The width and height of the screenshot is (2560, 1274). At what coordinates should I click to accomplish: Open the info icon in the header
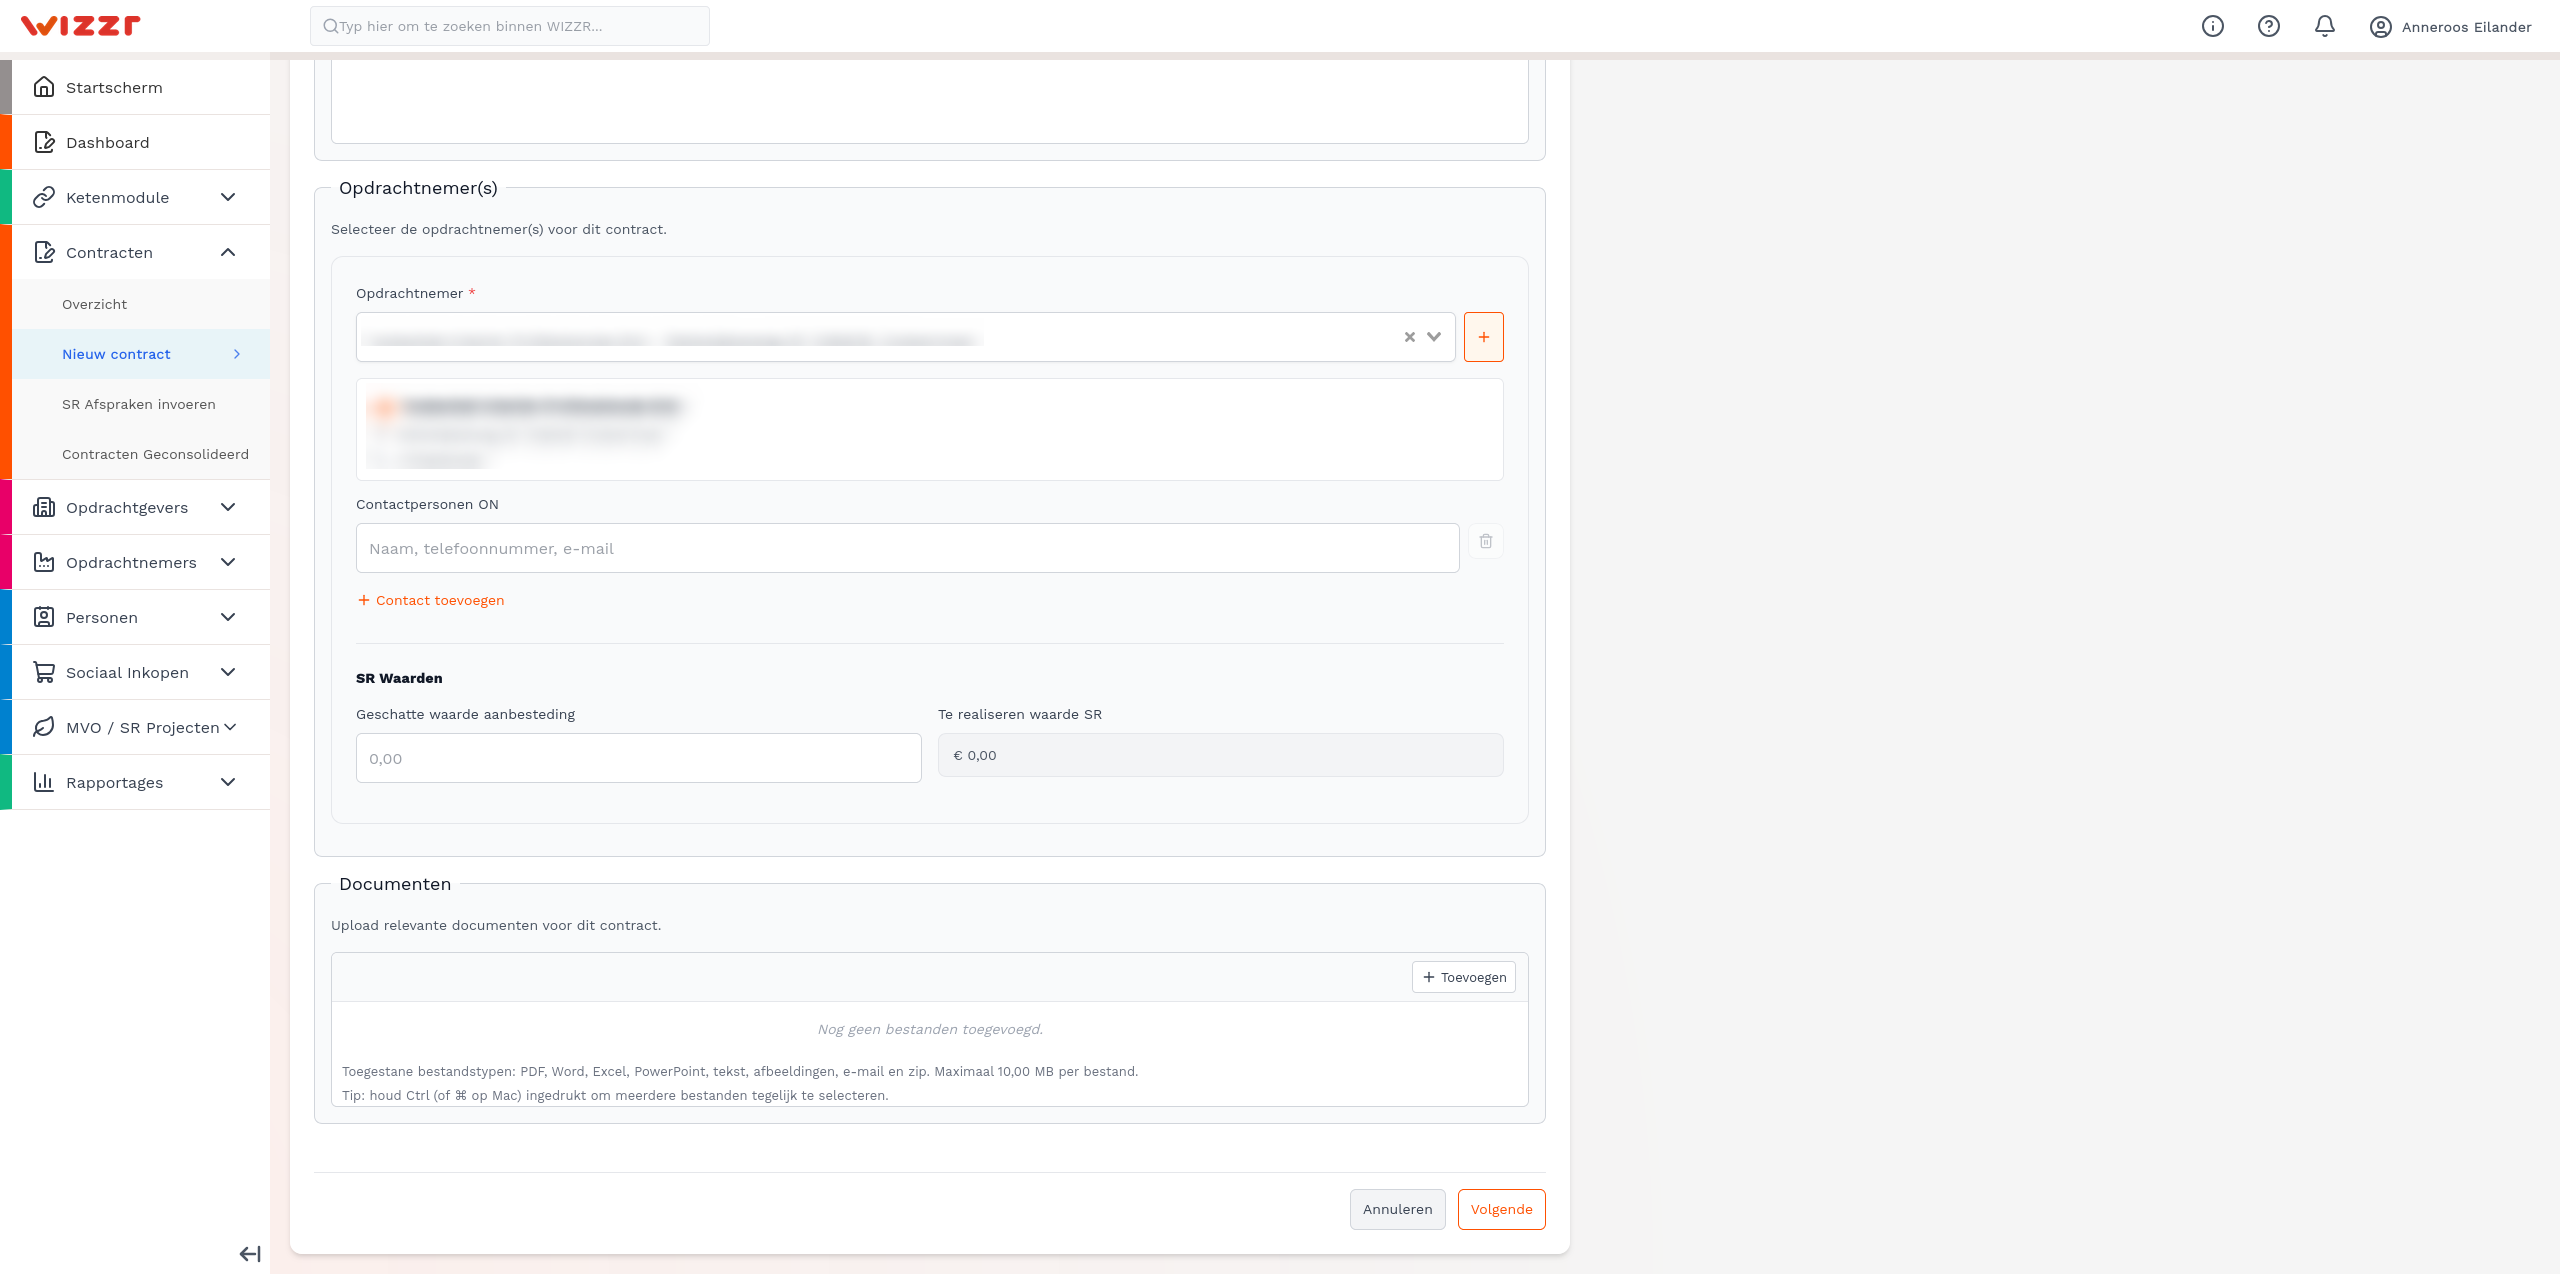[x=2213, y=27]
